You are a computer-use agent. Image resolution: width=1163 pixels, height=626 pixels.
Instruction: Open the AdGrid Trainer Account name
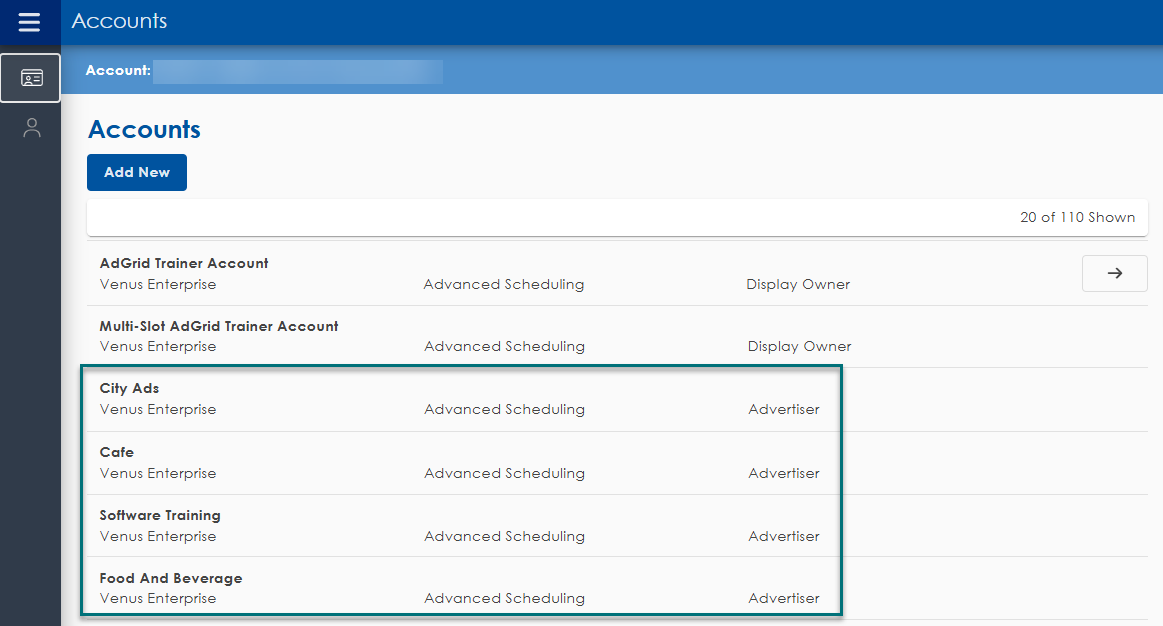(x=184, y=263)
